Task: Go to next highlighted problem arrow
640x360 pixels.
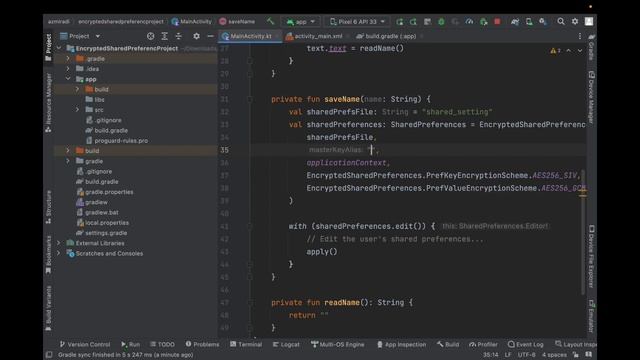Action: coord(580,51)
